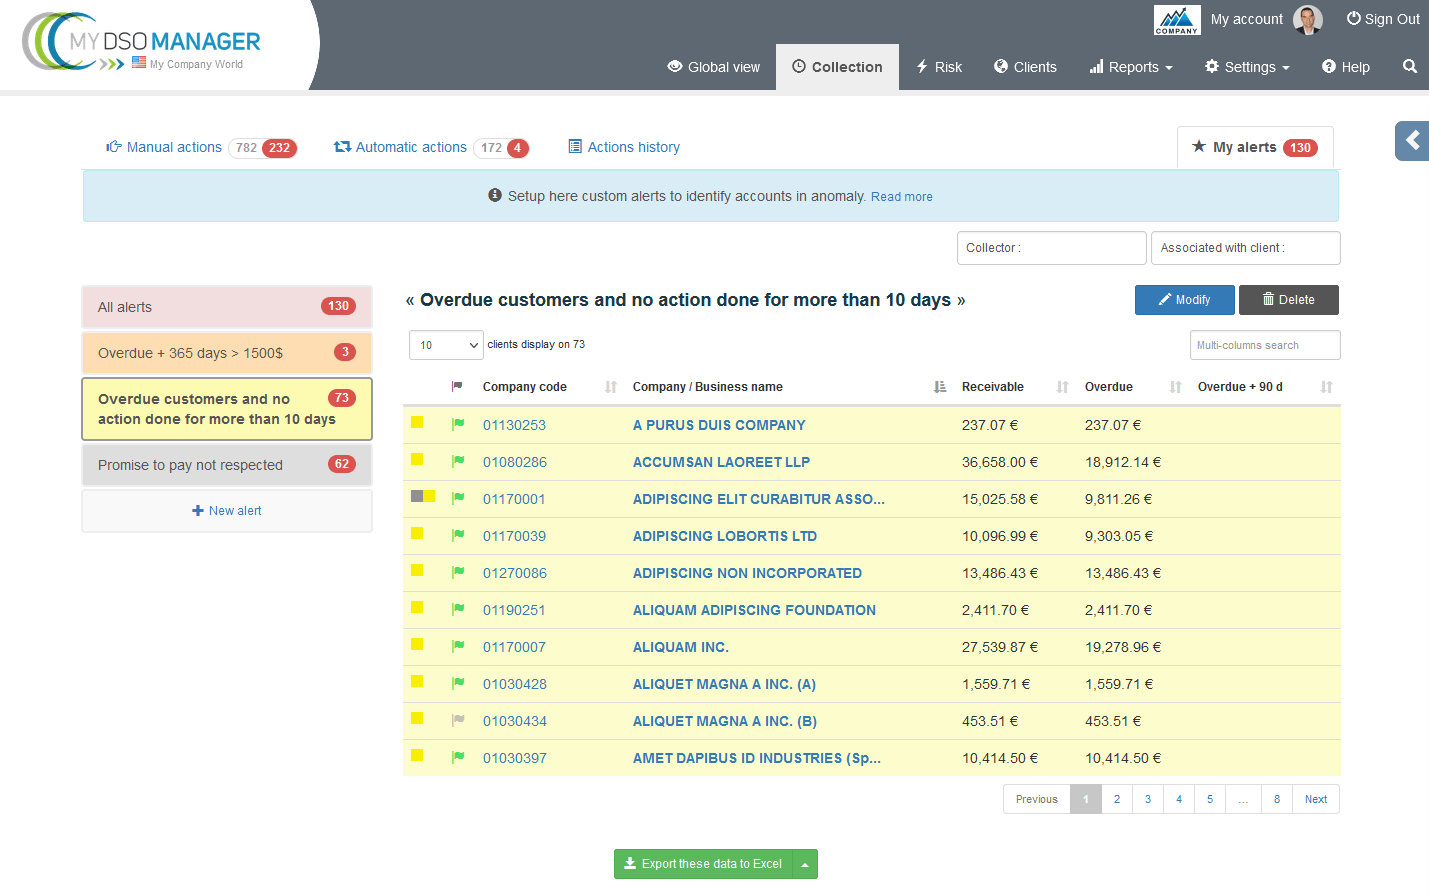The width and height of the screenshot is (1429, 896).
Task: Click the yellow status square for ACCUMSAN LAOREET LLP
Action: (x=417, y=460)
